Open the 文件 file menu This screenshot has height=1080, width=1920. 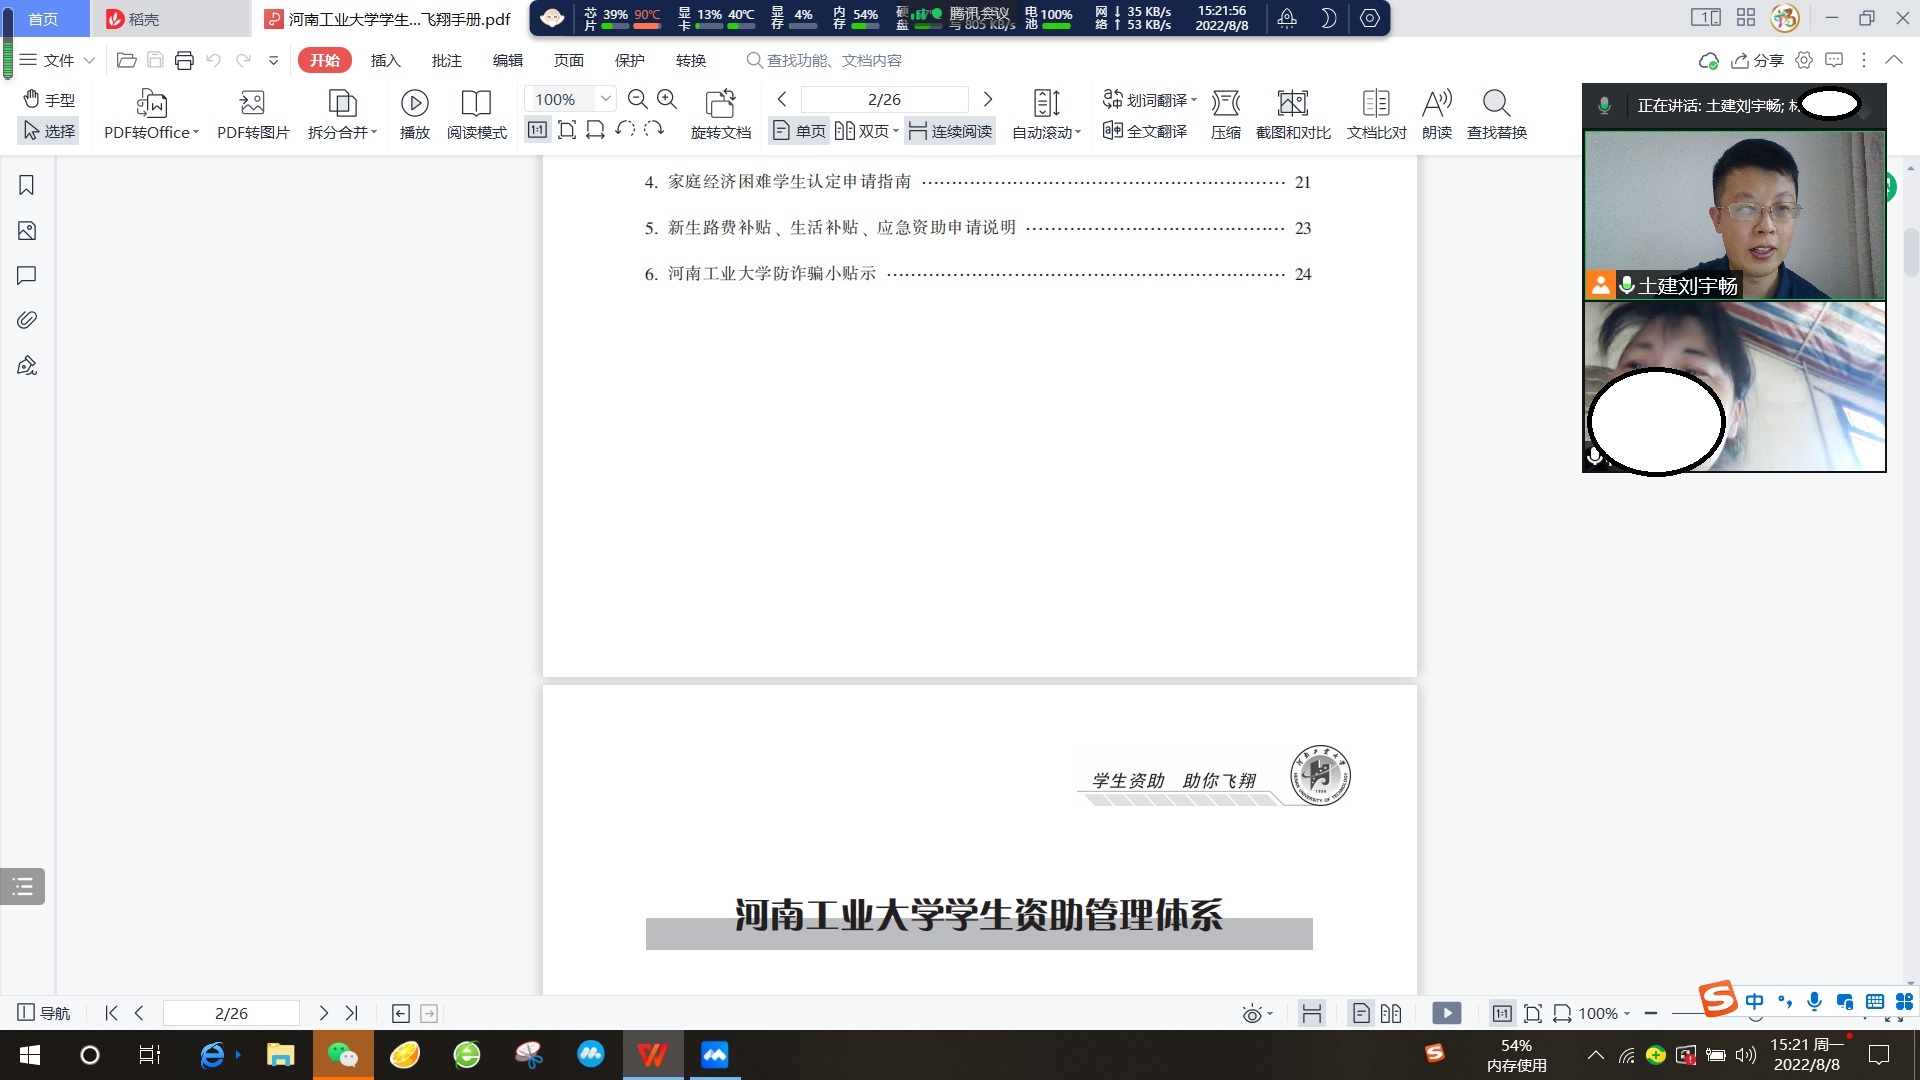pyautogui.click(x=57, y=60)
